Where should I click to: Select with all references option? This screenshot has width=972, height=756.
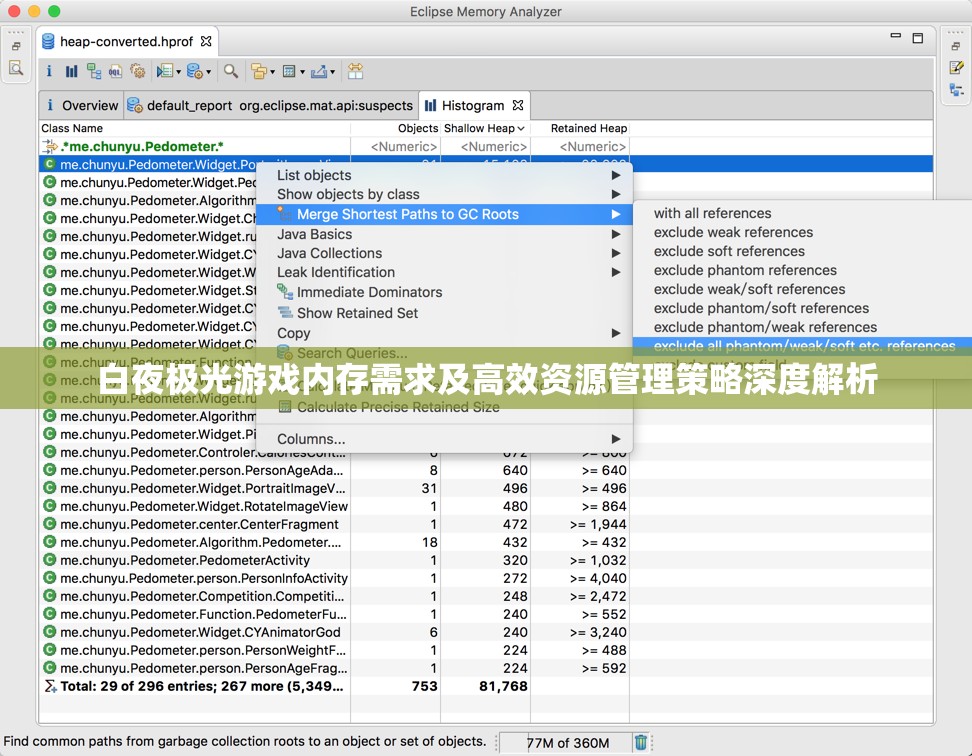click(802, 213)
